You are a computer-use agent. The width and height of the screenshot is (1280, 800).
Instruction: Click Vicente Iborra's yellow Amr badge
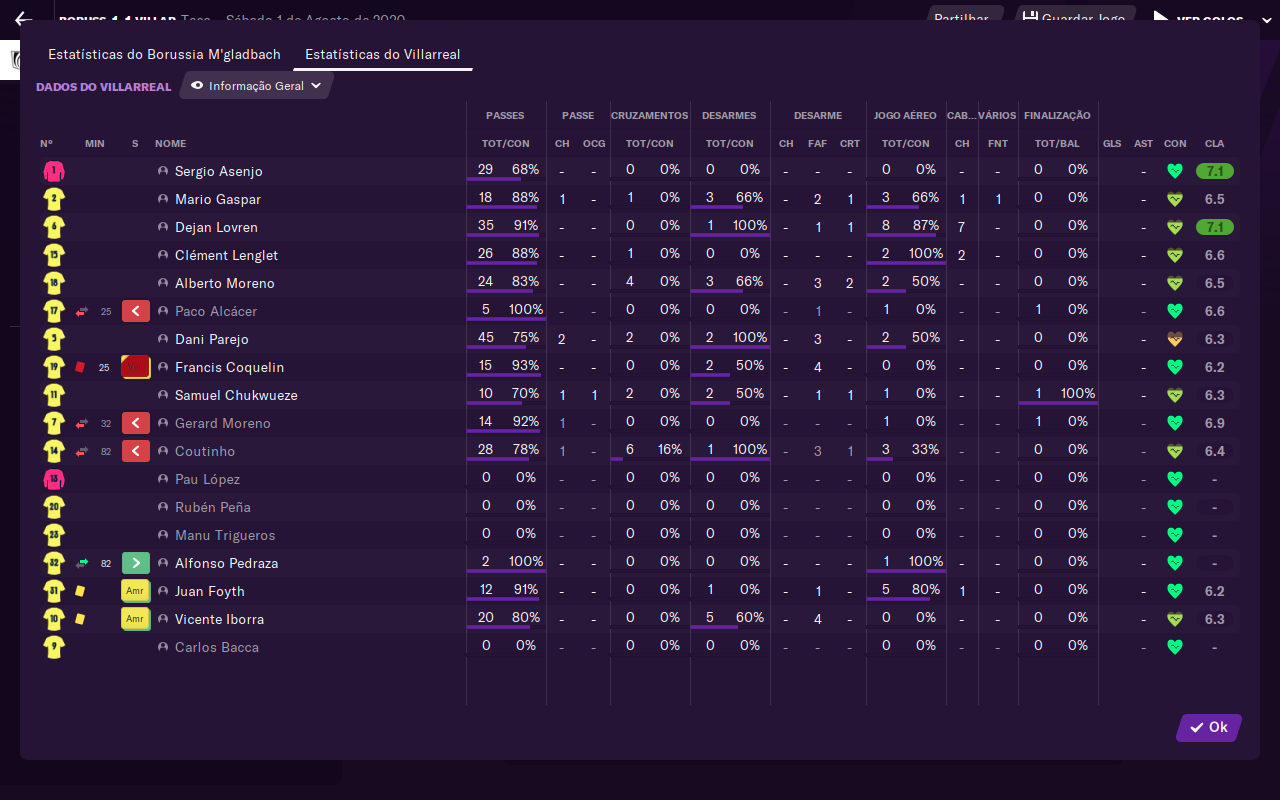pyautogui.click(x=136, y=619)
